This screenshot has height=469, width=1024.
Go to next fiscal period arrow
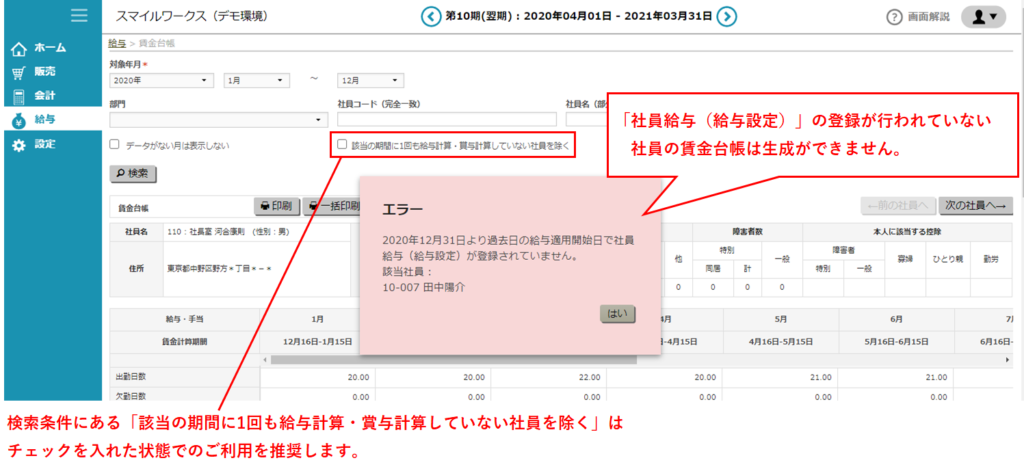tap(727, 16)
